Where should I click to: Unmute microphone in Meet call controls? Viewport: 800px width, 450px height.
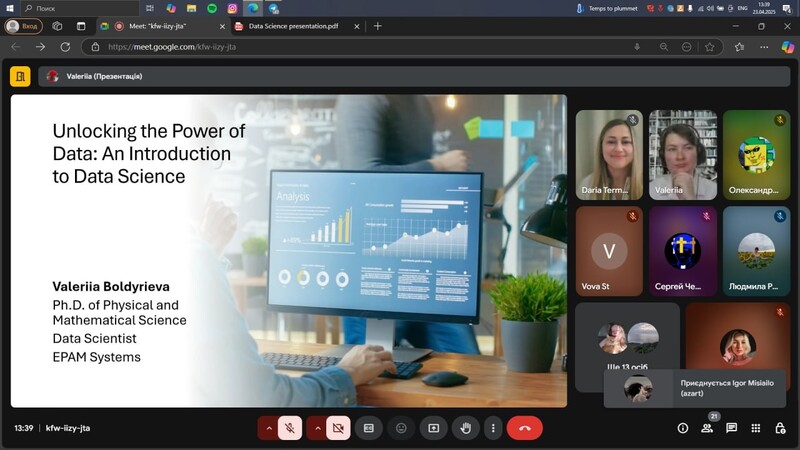[290, 428]
